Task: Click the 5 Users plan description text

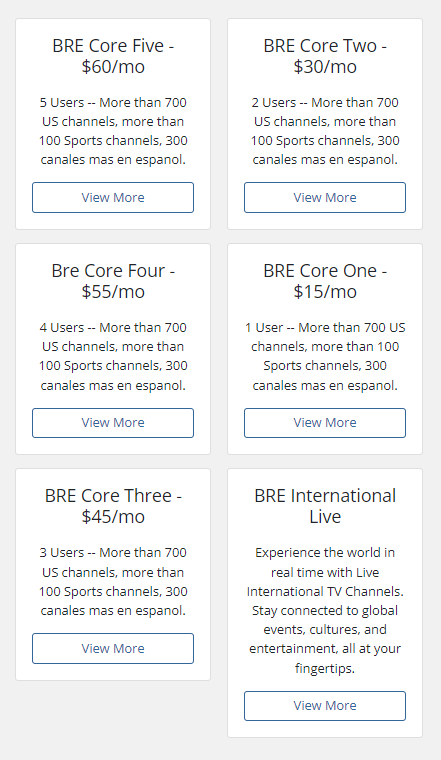Action: (113, 131)
